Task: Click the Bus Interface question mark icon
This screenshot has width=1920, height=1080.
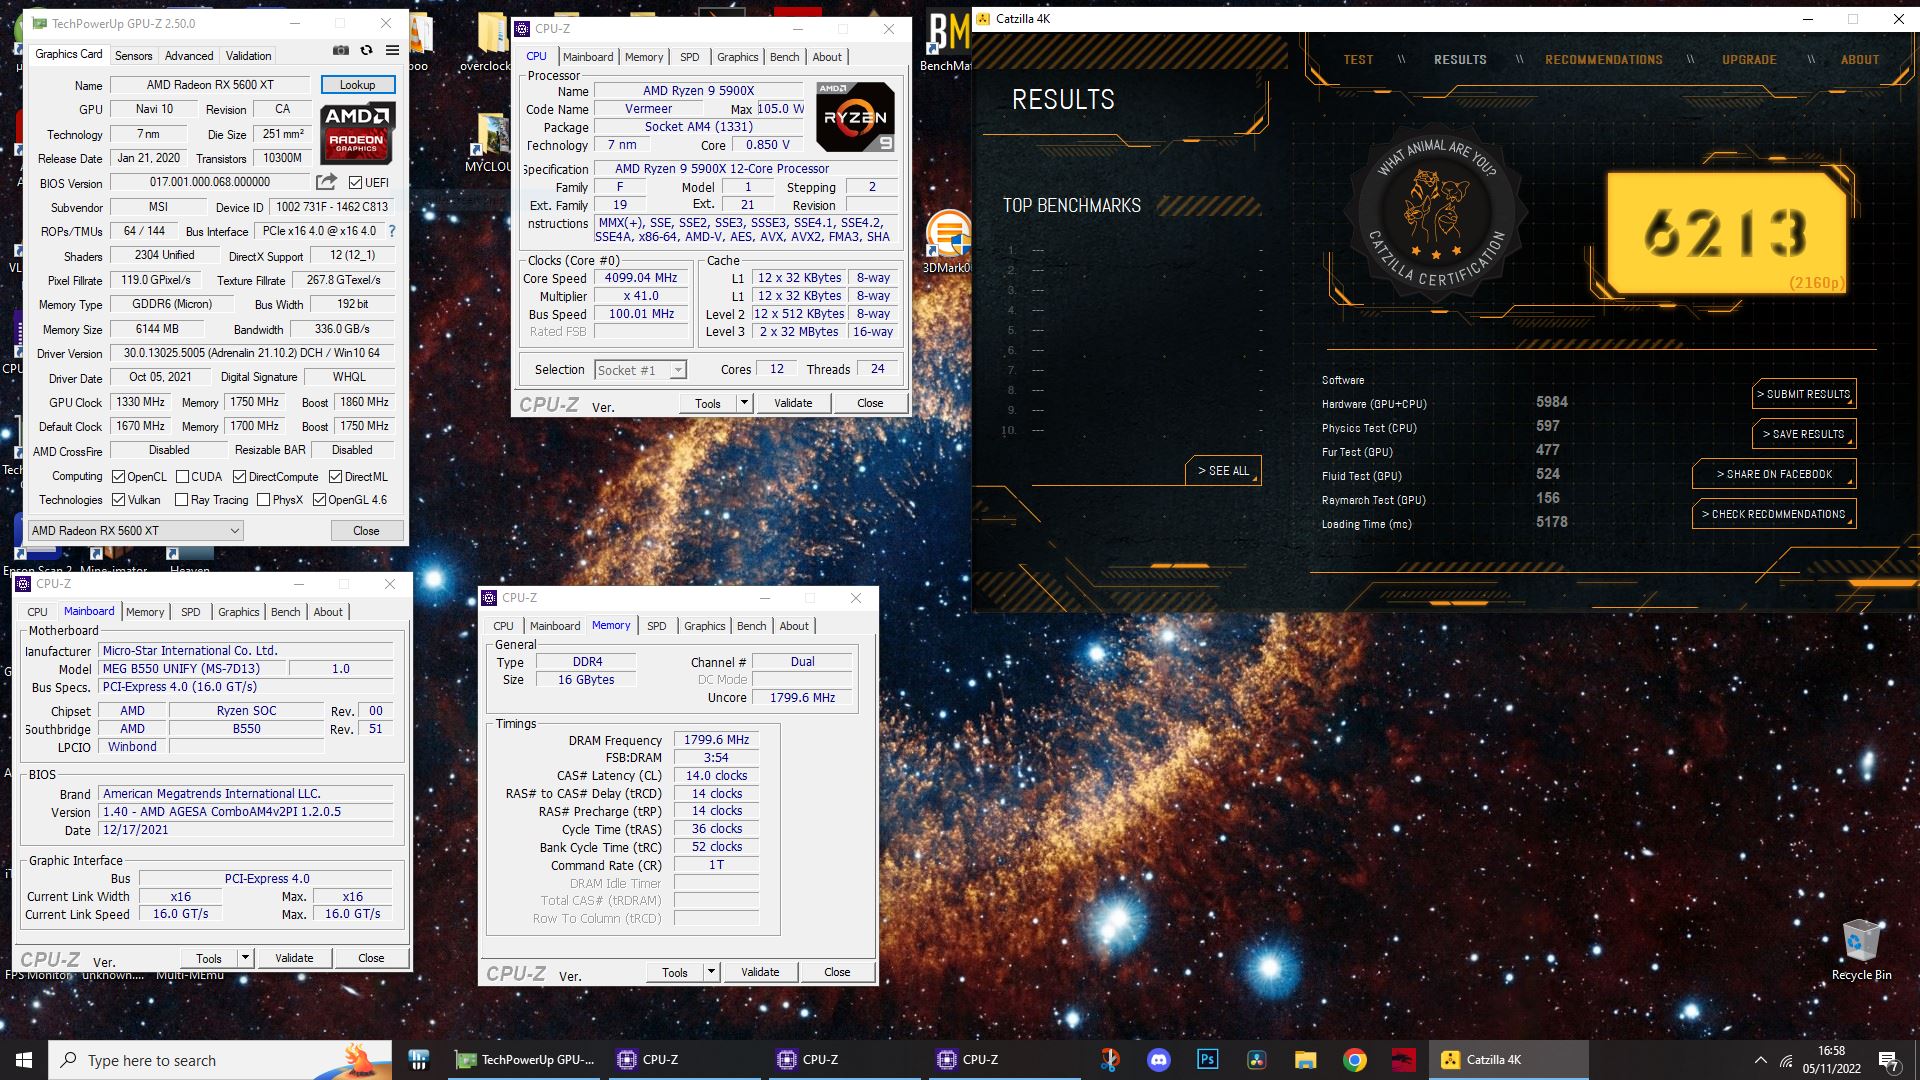Action: (x=392, y=231)
